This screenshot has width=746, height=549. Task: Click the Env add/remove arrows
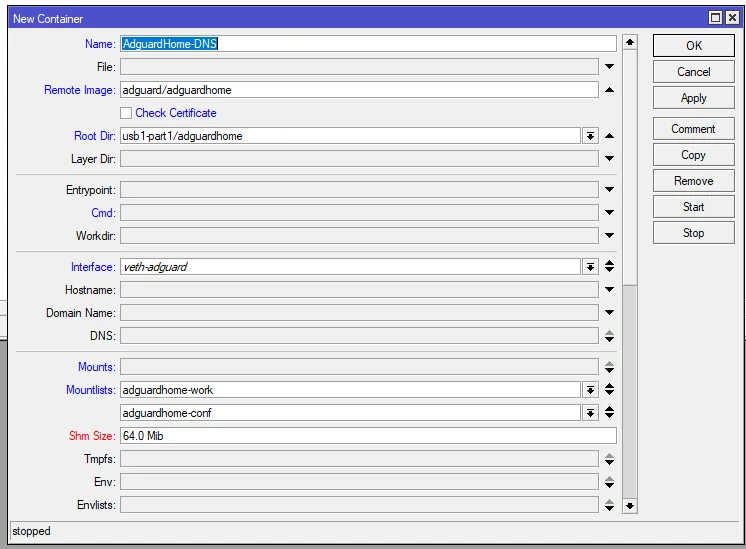pos(609,482)
